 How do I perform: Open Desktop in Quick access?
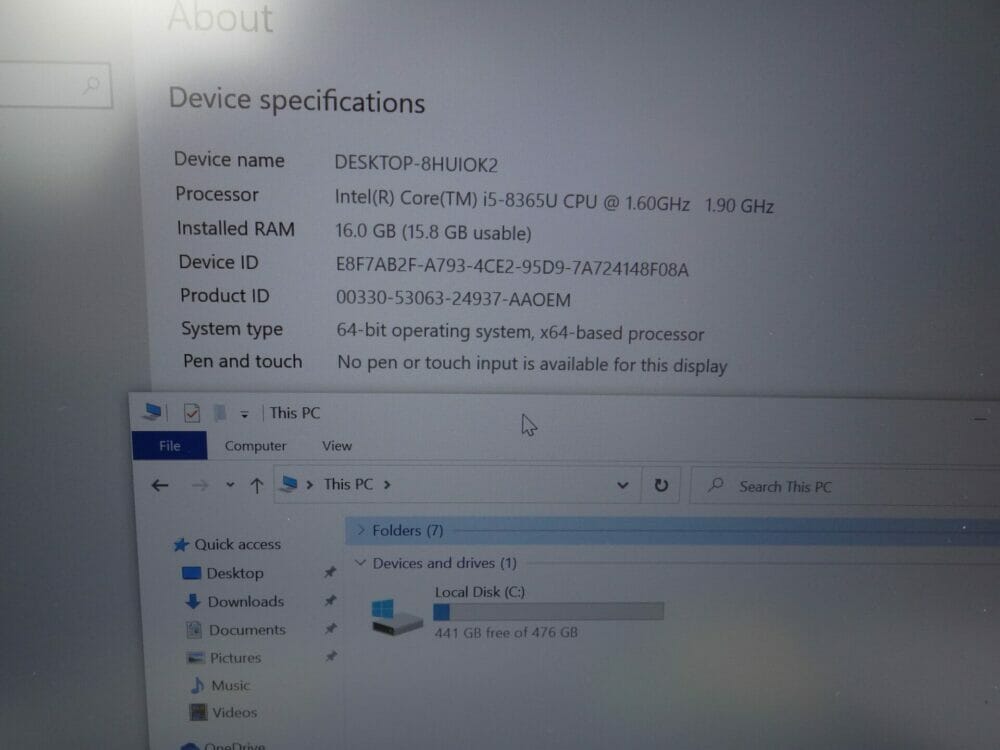click(235, 573)
